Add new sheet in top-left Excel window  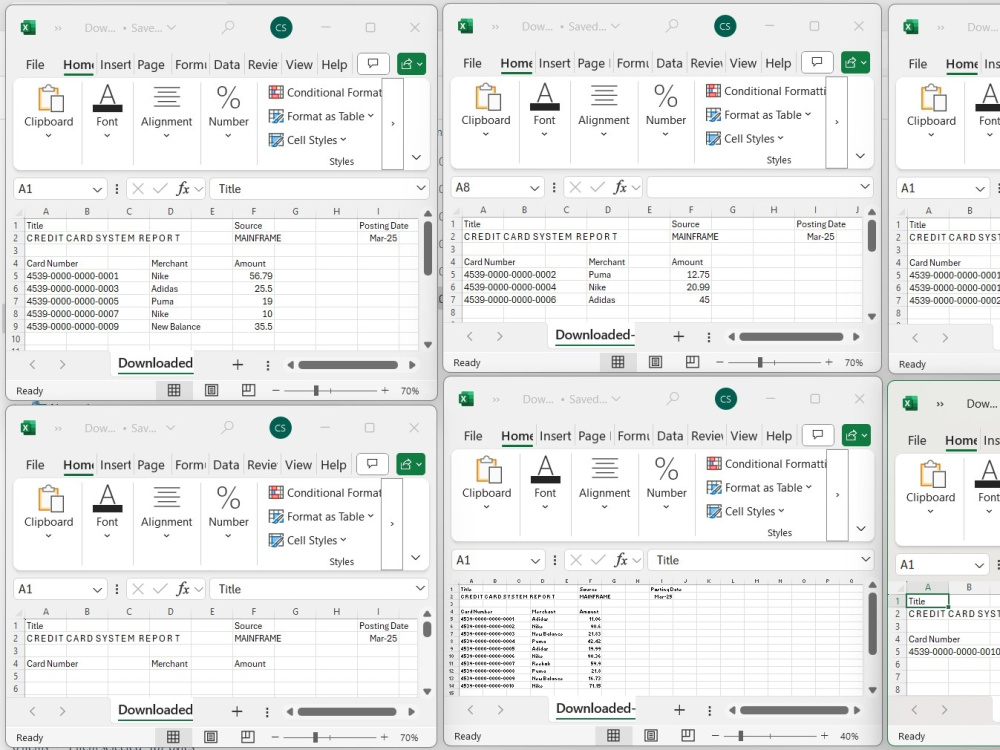point(237,365)
